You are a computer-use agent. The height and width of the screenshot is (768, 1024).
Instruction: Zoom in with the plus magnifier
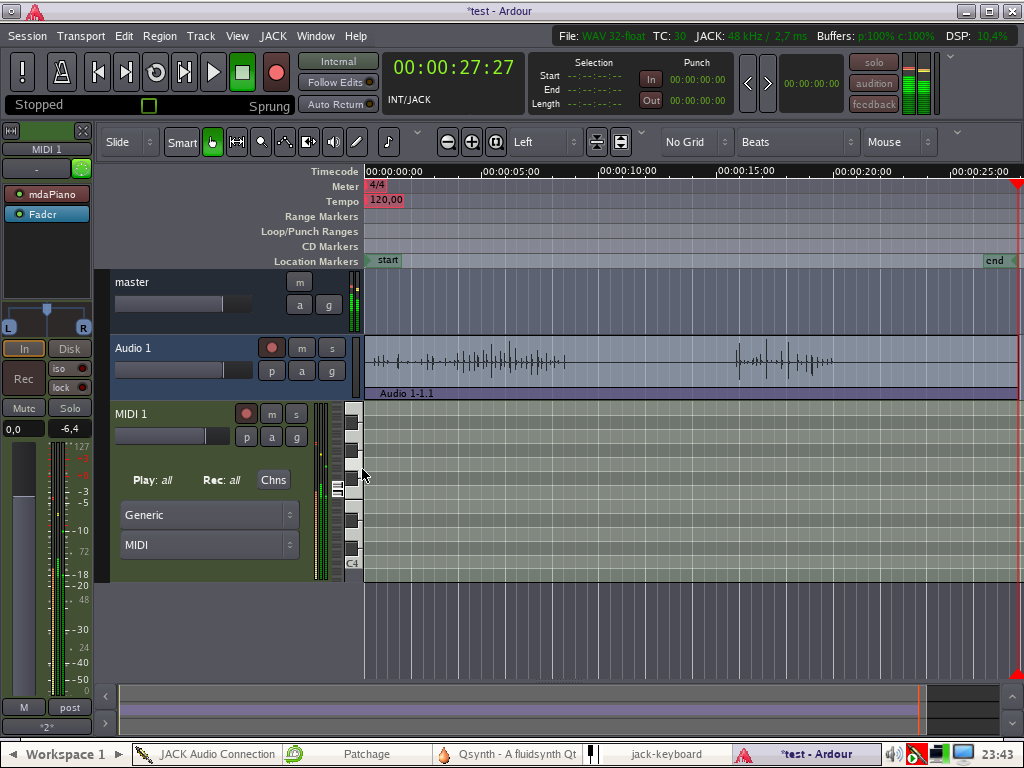(472, 142)
